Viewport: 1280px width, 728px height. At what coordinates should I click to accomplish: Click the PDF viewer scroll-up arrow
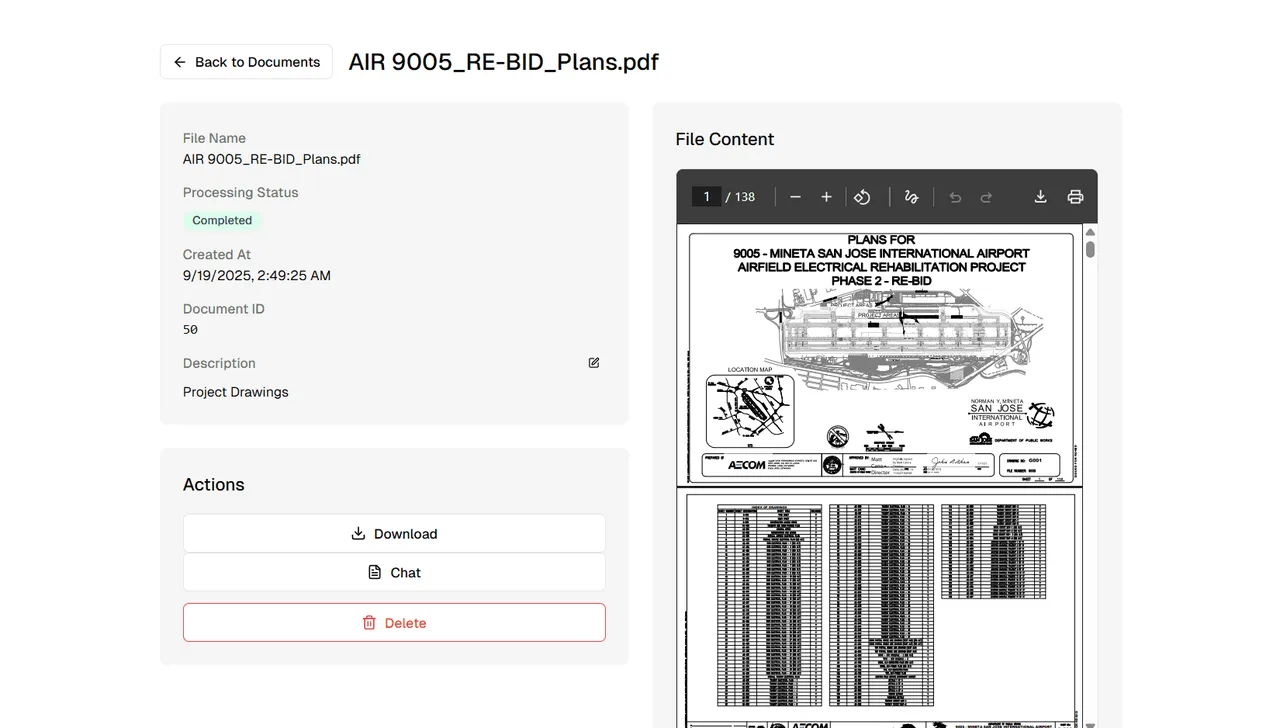1090,232
